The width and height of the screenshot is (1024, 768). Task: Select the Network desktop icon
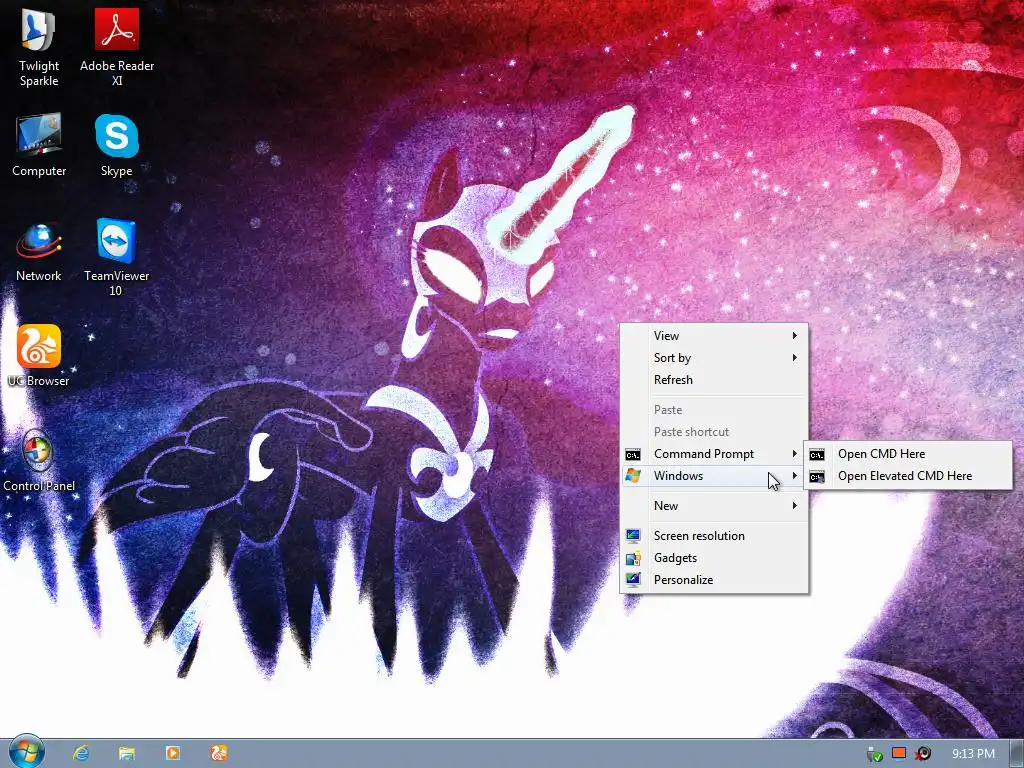coord(39,251)
